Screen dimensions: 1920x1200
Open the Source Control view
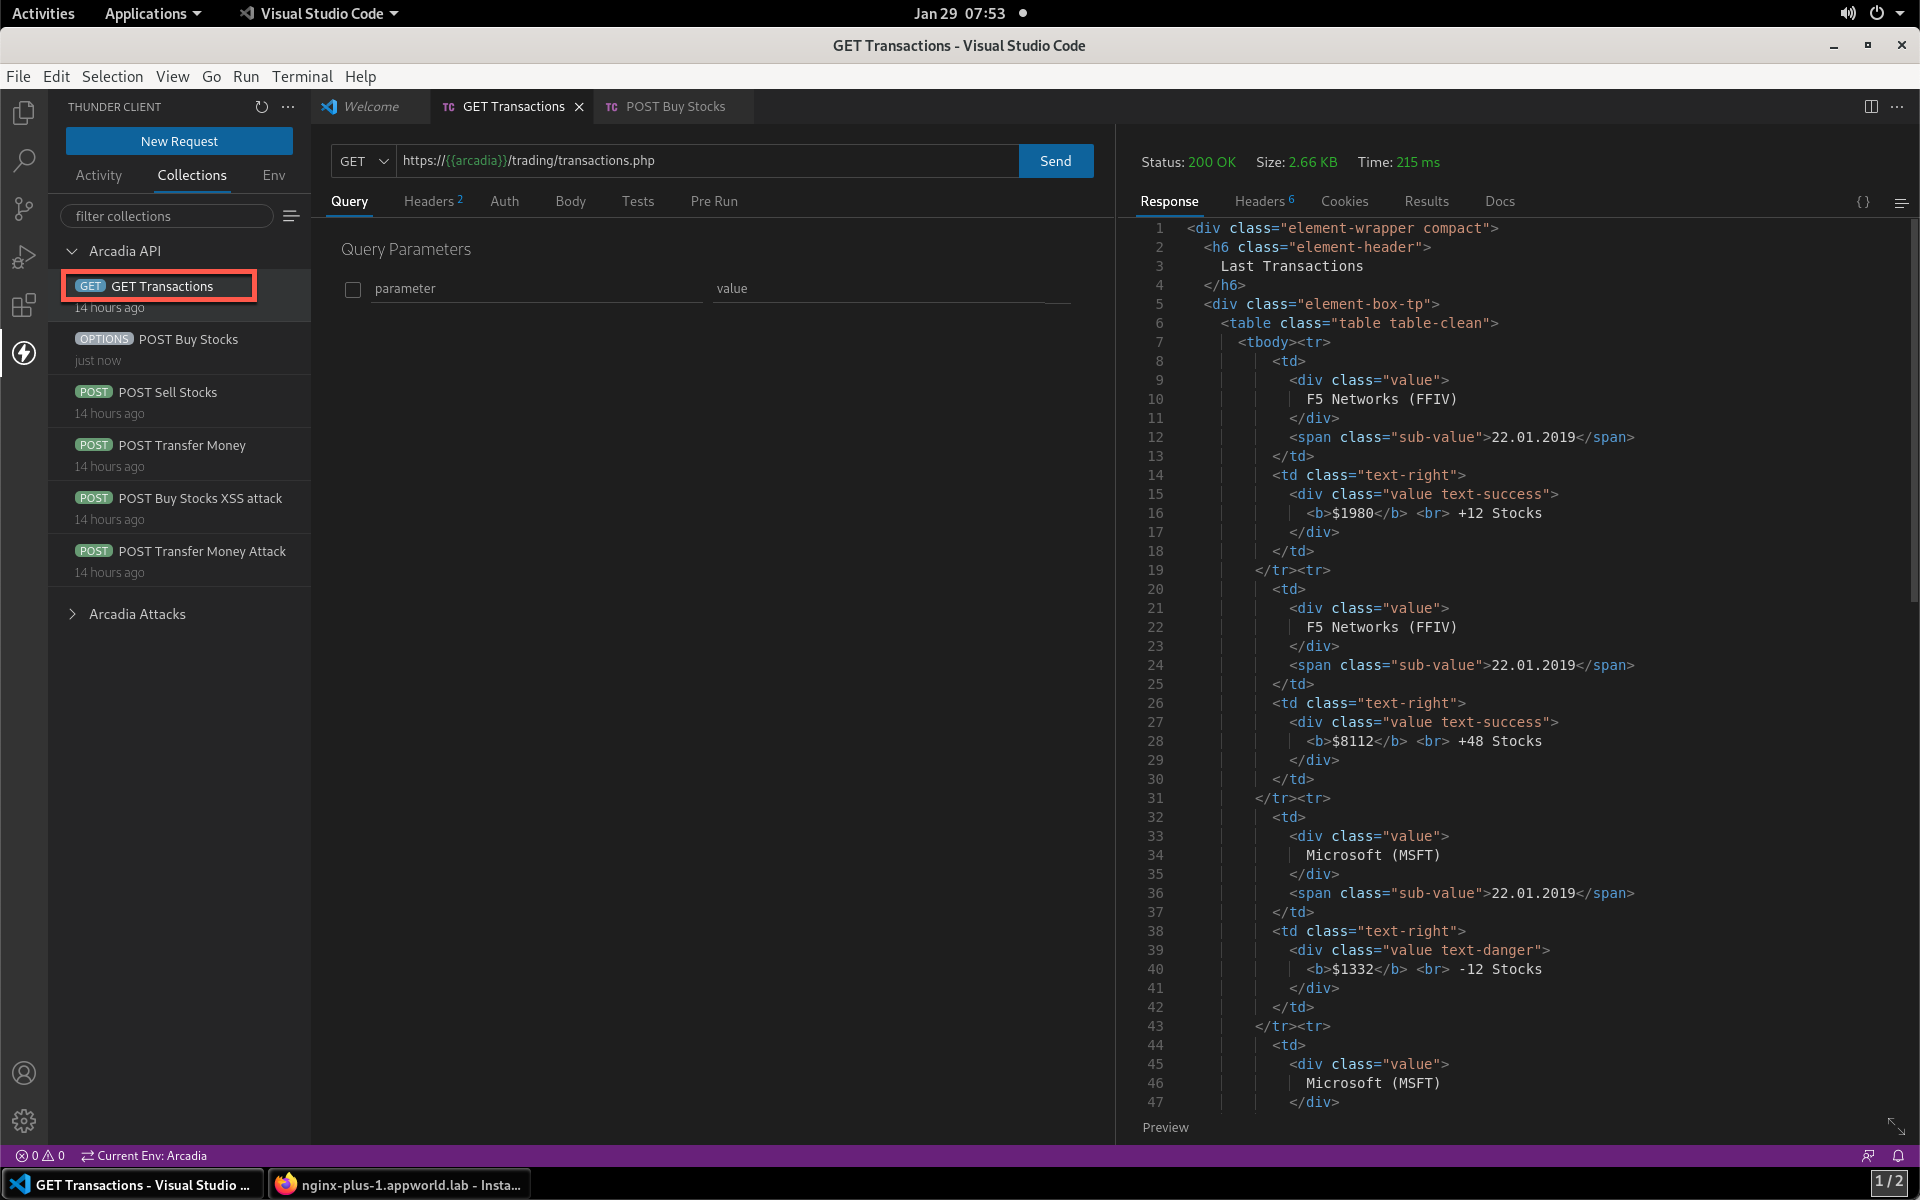[24, 209]
